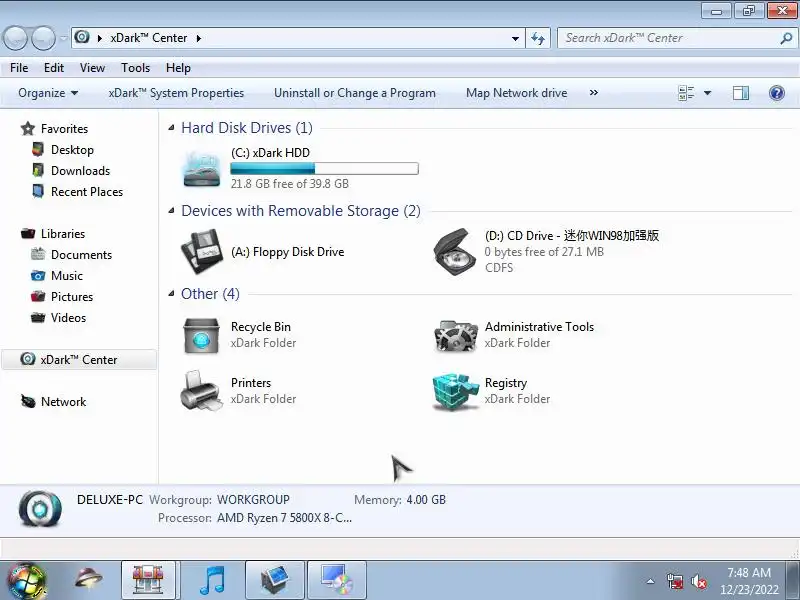800x600 pixels.
Task: Open the Help menu
Action: [178, 68]
